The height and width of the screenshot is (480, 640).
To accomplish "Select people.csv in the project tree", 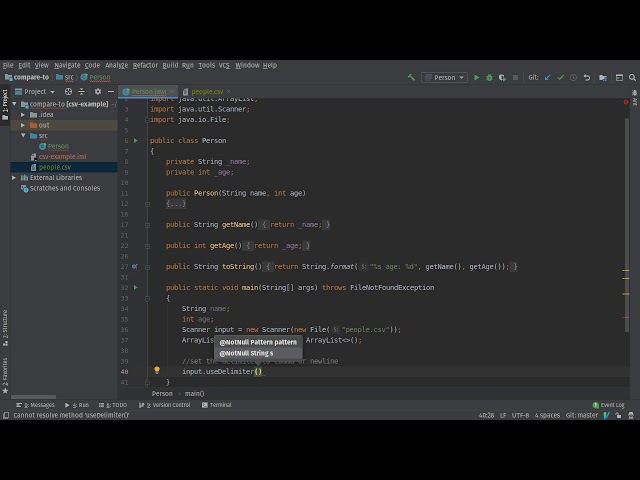I will [55, 167].
